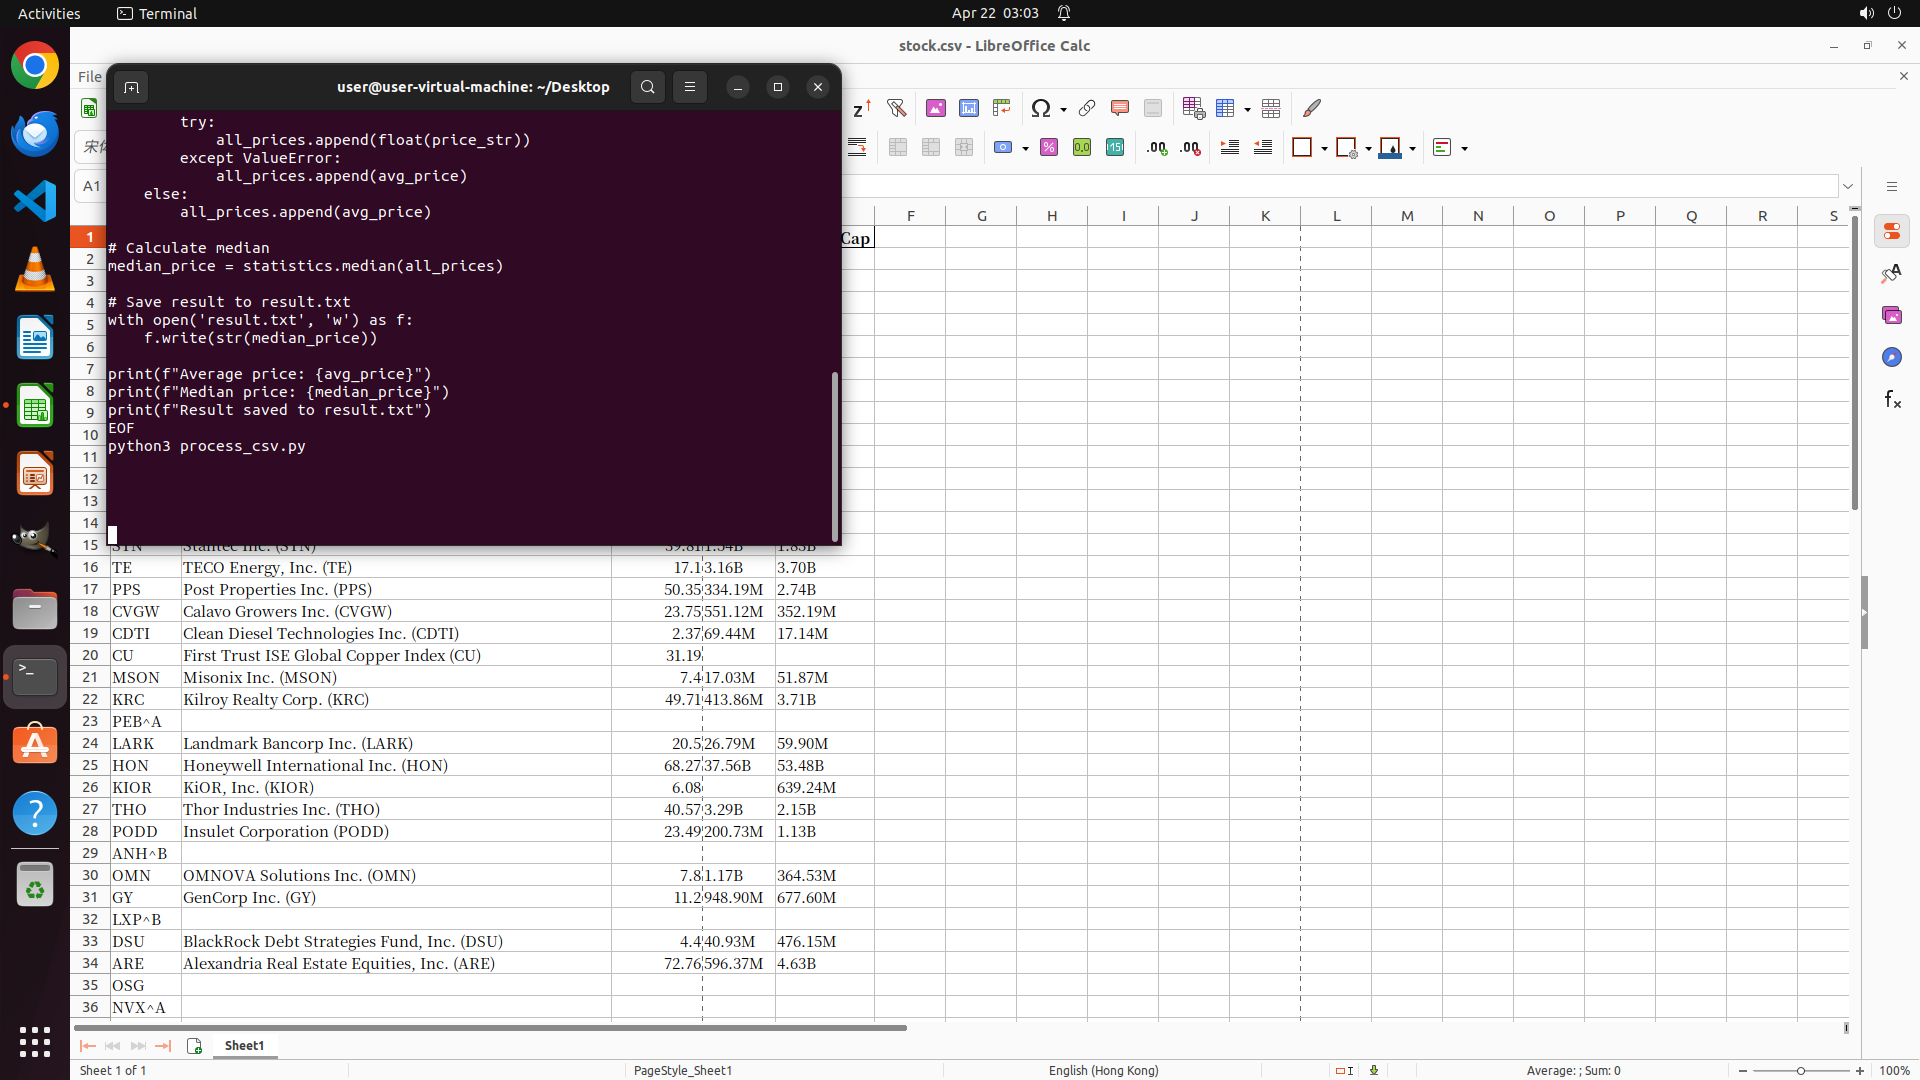Click the background color swatch
The height and width of the screenshot is (1080, 1920).
1389,148
